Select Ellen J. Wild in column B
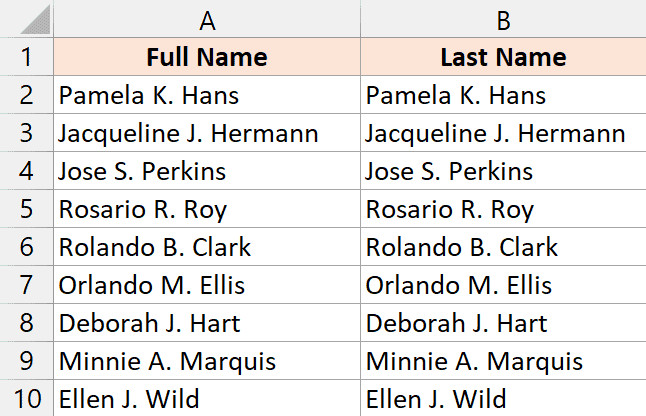 [x=436, y=400]
